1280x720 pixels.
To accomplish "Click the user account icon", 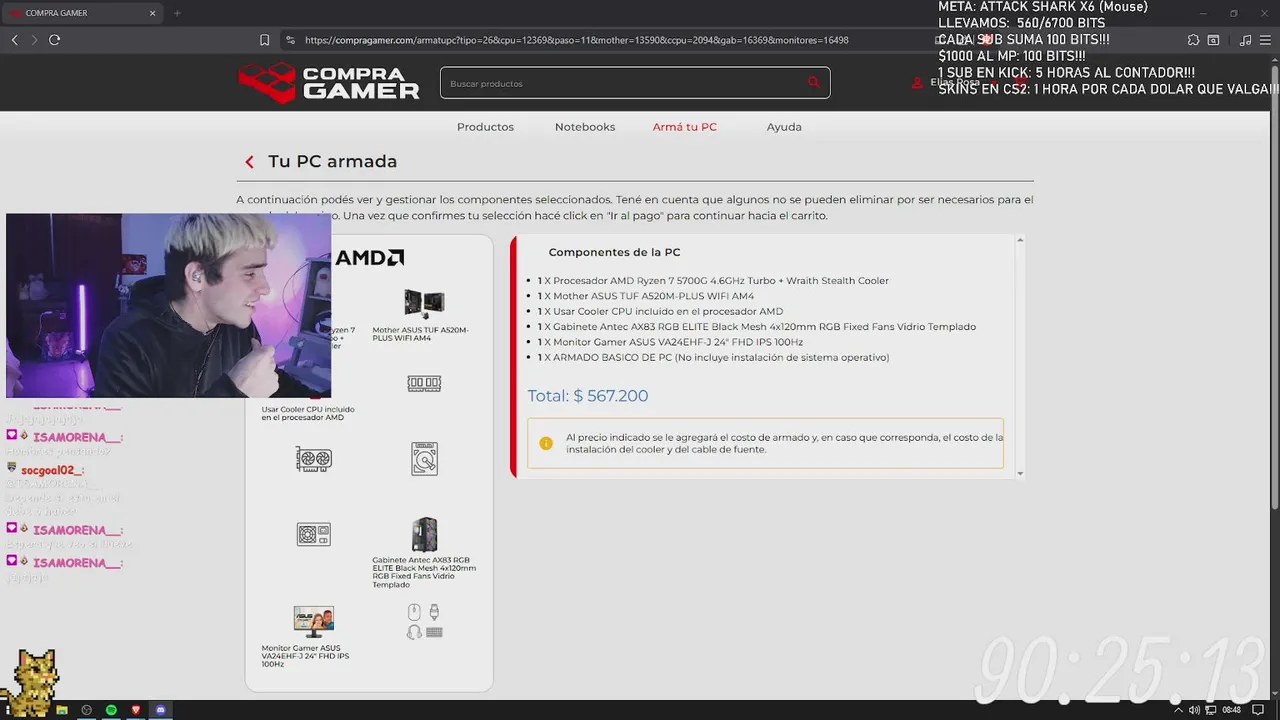I will point(917,83).
